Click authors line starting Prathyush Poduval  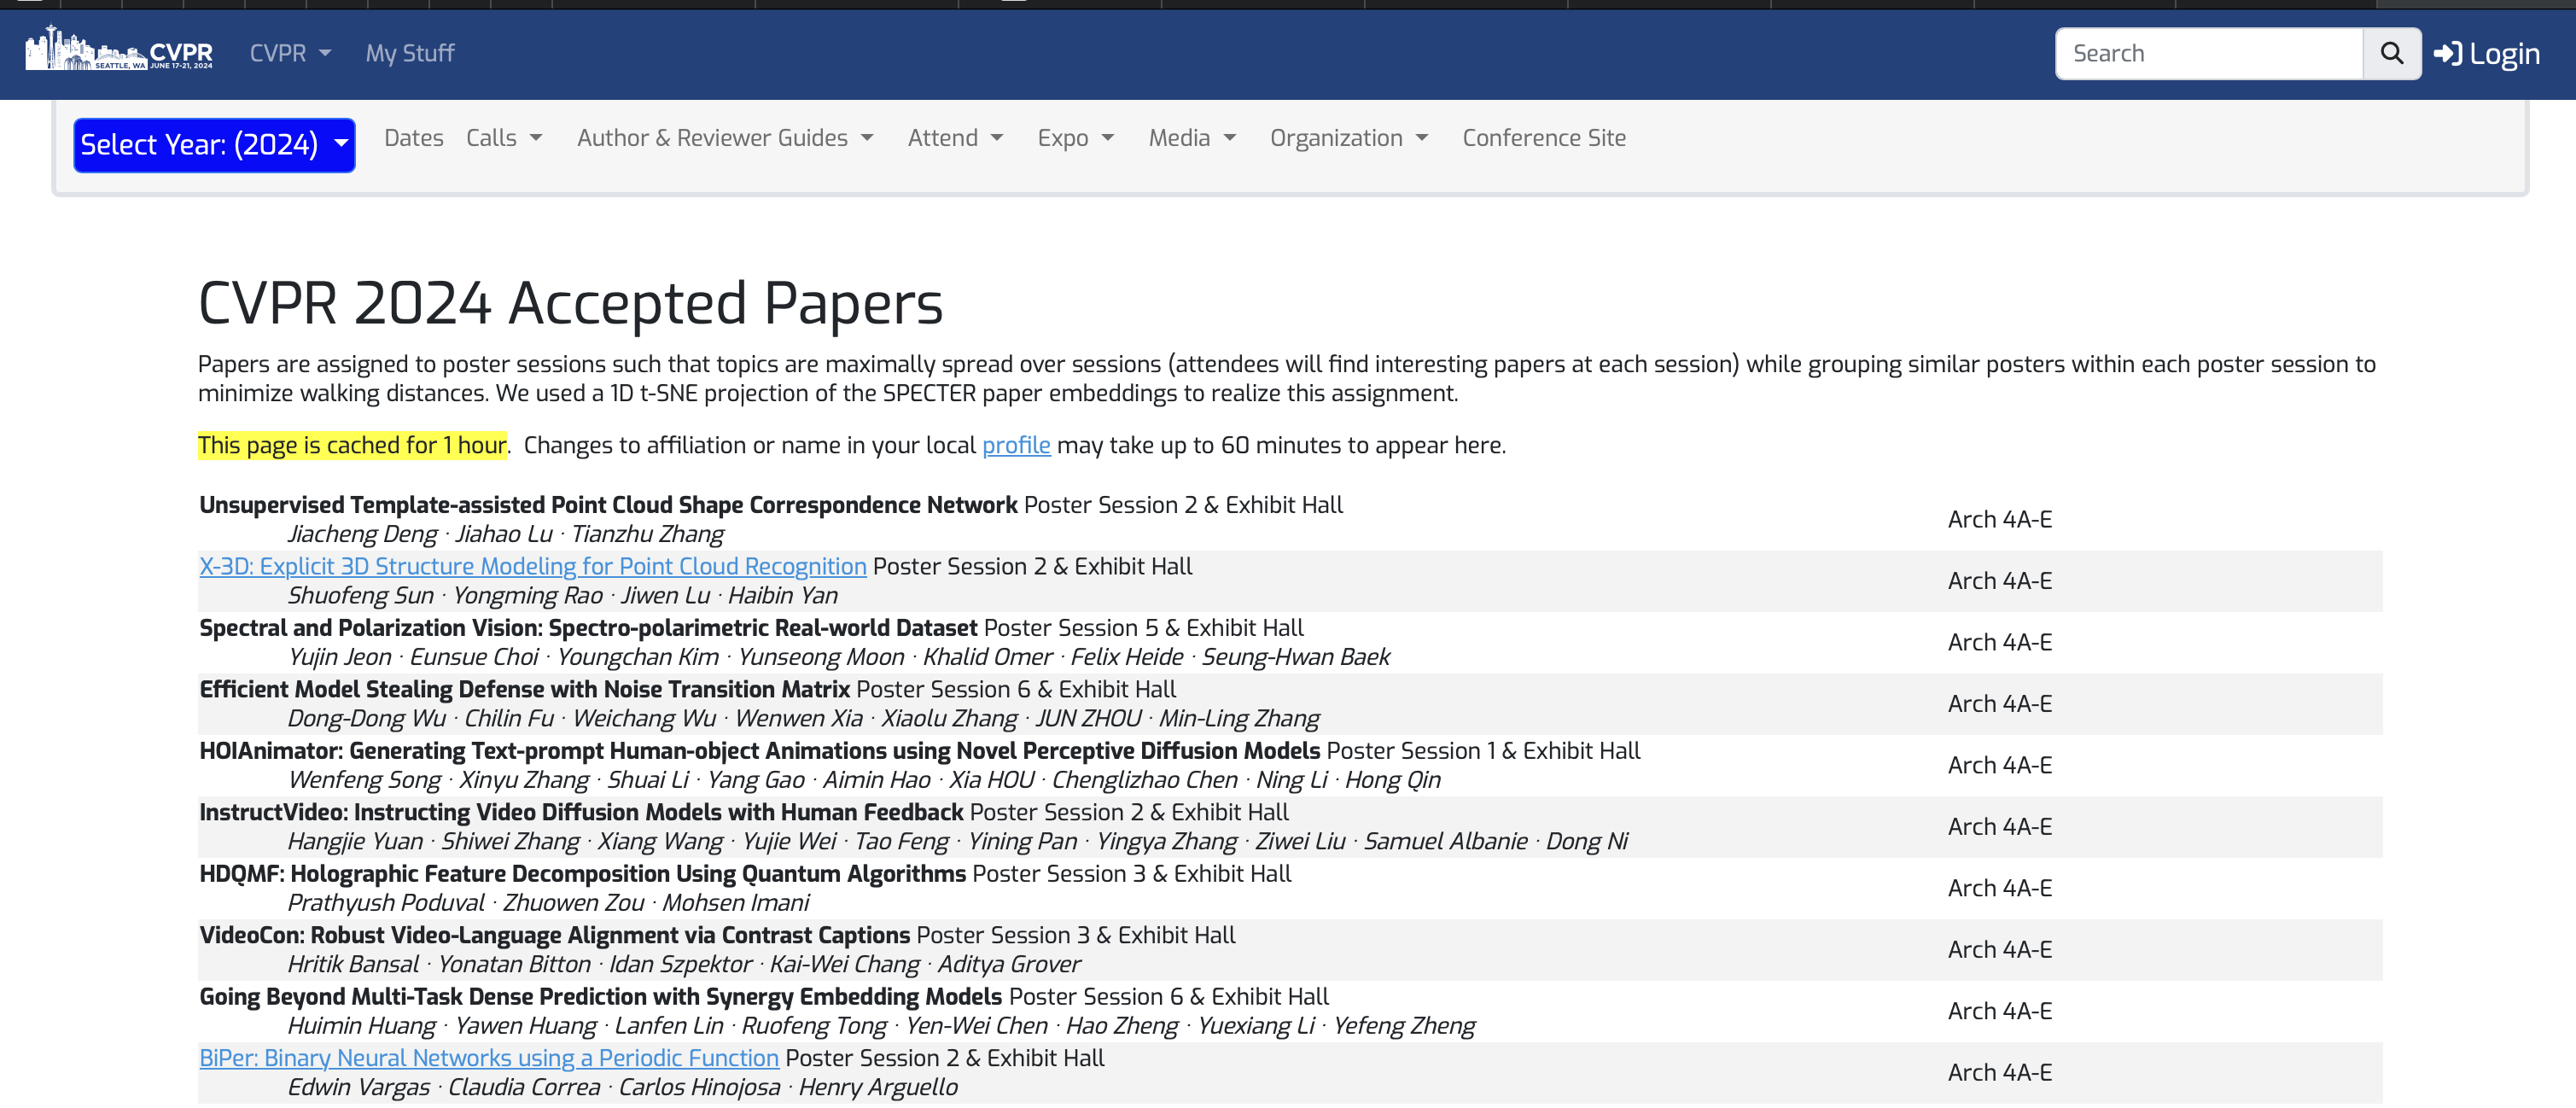(x=549, y=903)
